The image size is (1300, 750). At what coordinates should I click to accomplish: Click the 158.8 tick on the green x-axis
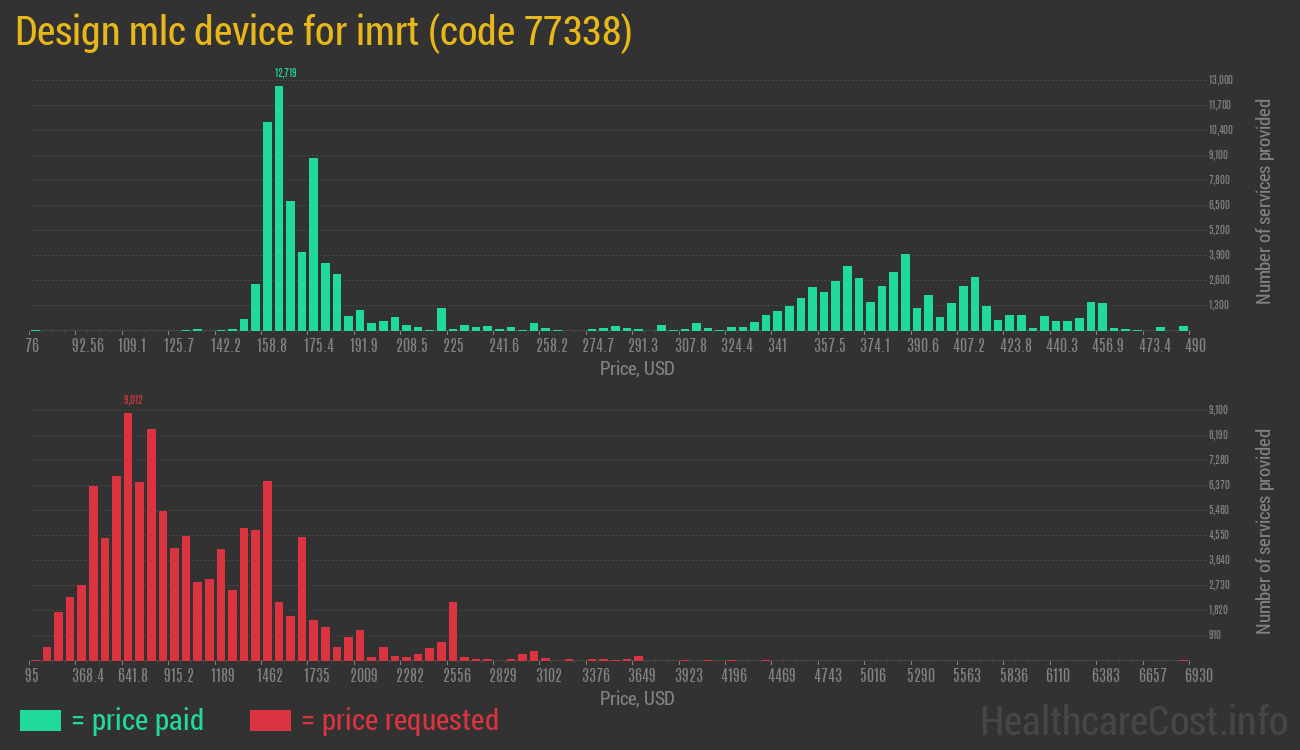[x=271, y=346]
